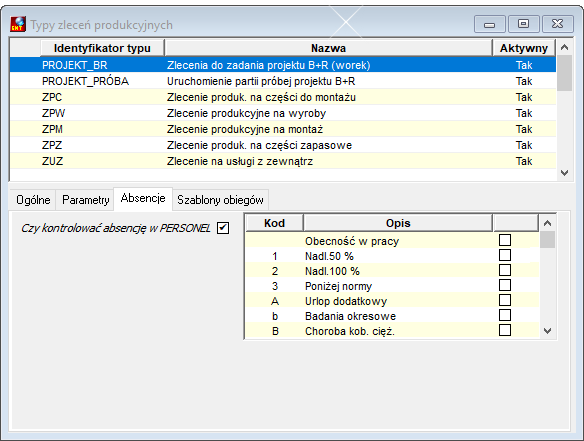Check the 'Nadl.100 %' checkbox
Image resolution: width=584 pixels, height=441 pixels.
click(505, 270)
